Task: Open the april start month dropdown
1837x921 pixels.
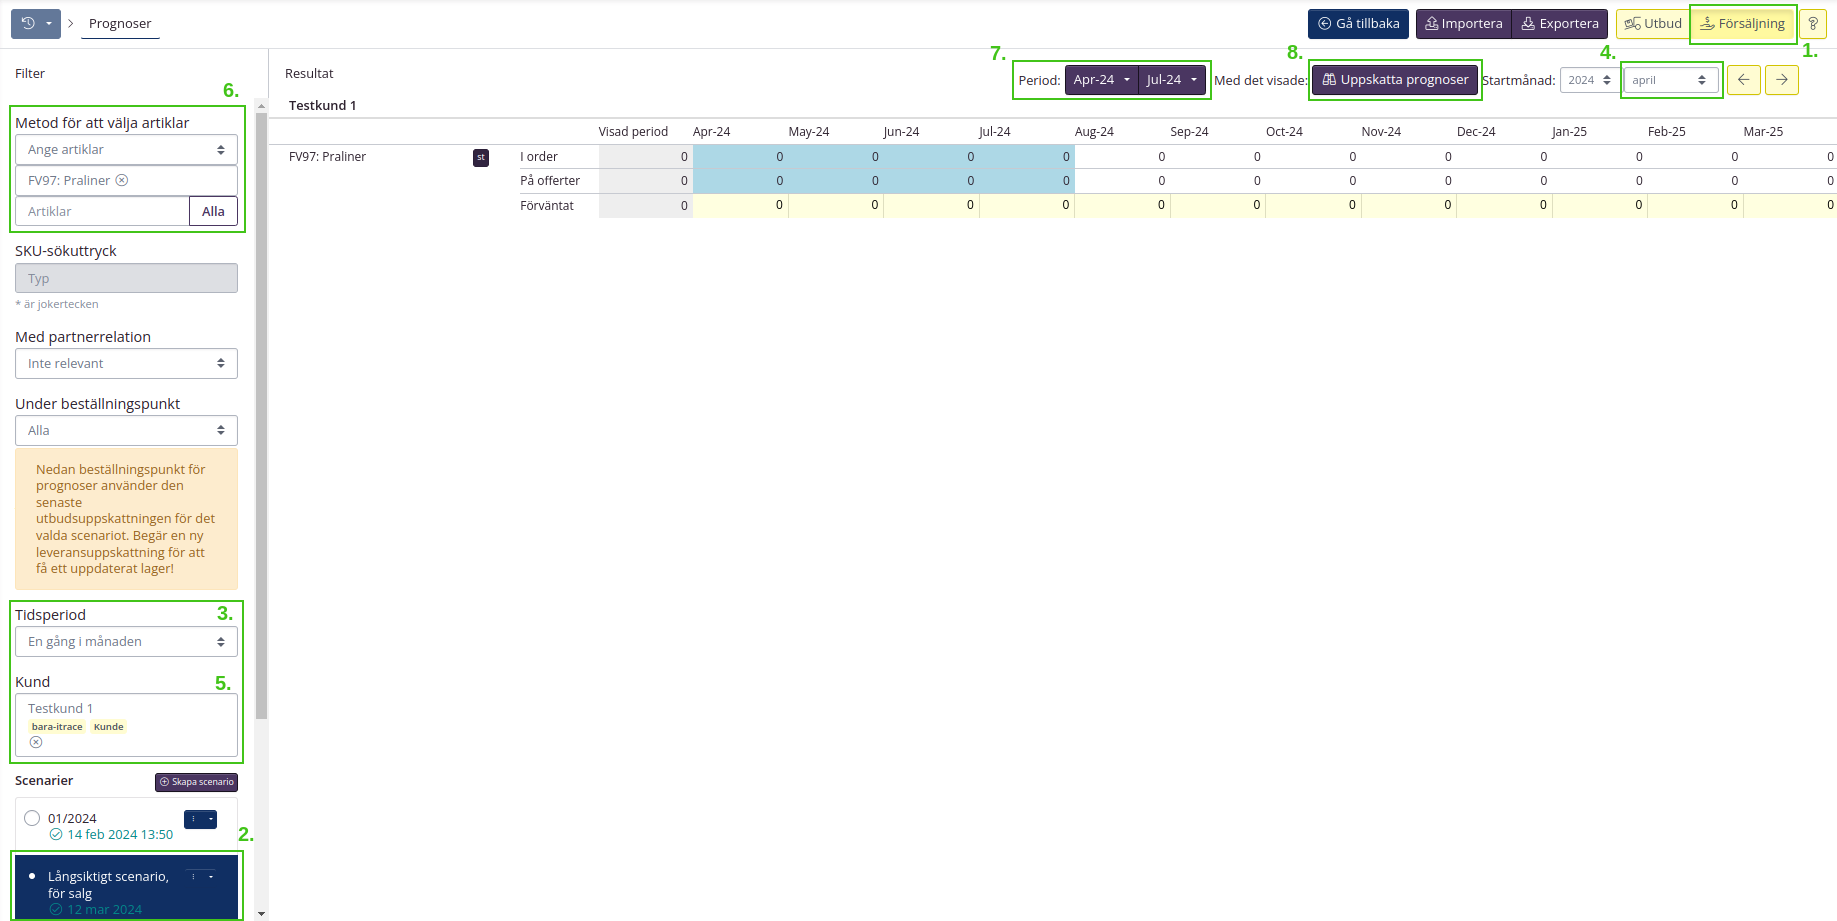Action: [1669, 80]
